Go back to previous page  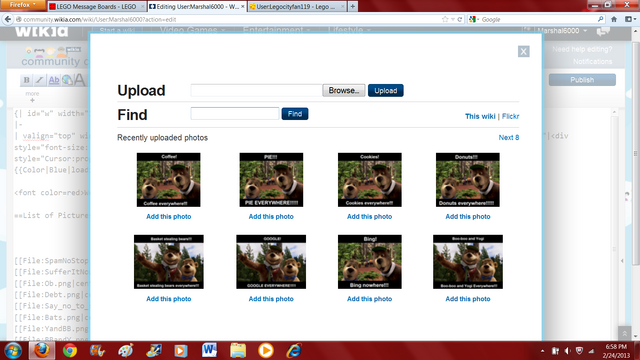(x=8, y=19)
